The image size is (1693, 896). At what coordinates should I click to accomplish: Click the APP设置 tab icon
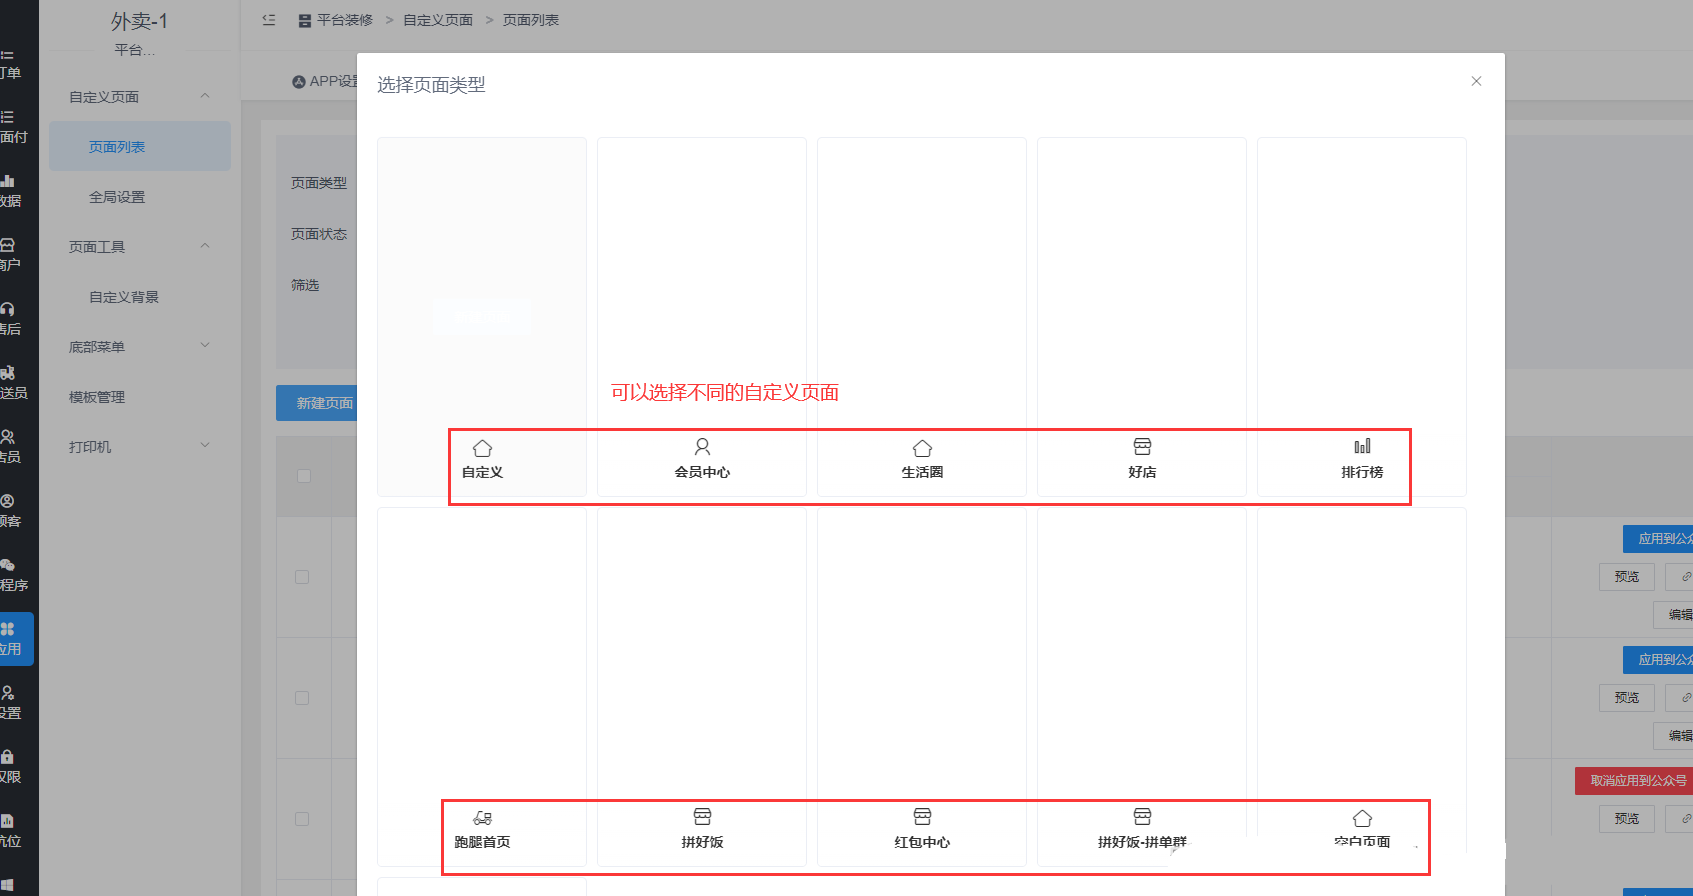click(x=299, y=82)
